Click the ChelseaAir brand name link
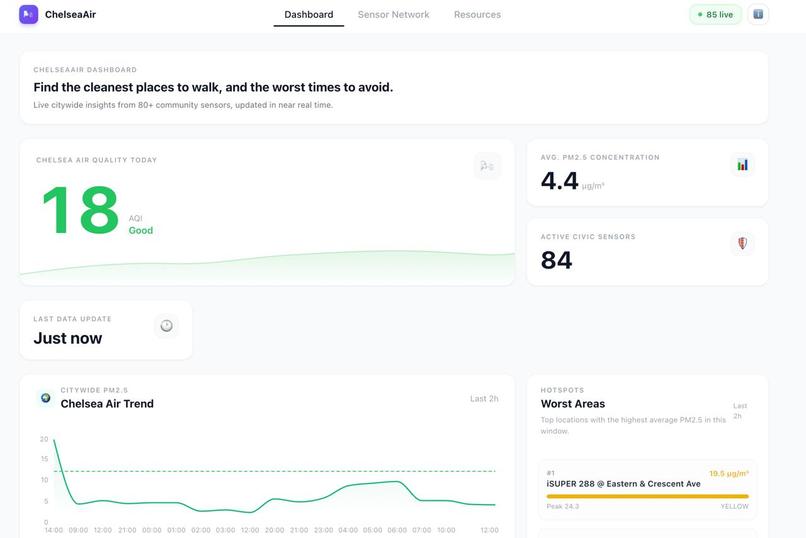Viewport: 806px width, 538px height. [70, 14]
